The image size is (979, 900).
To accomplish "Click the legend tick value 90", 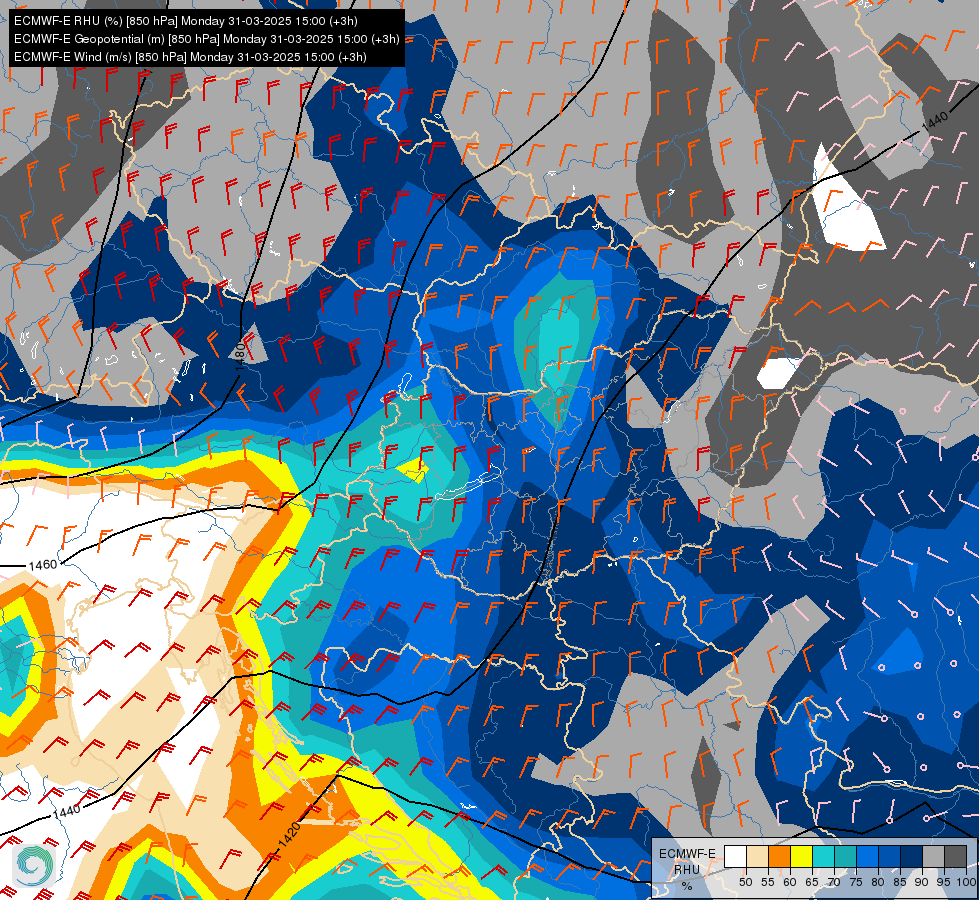I will pos(922,883).
